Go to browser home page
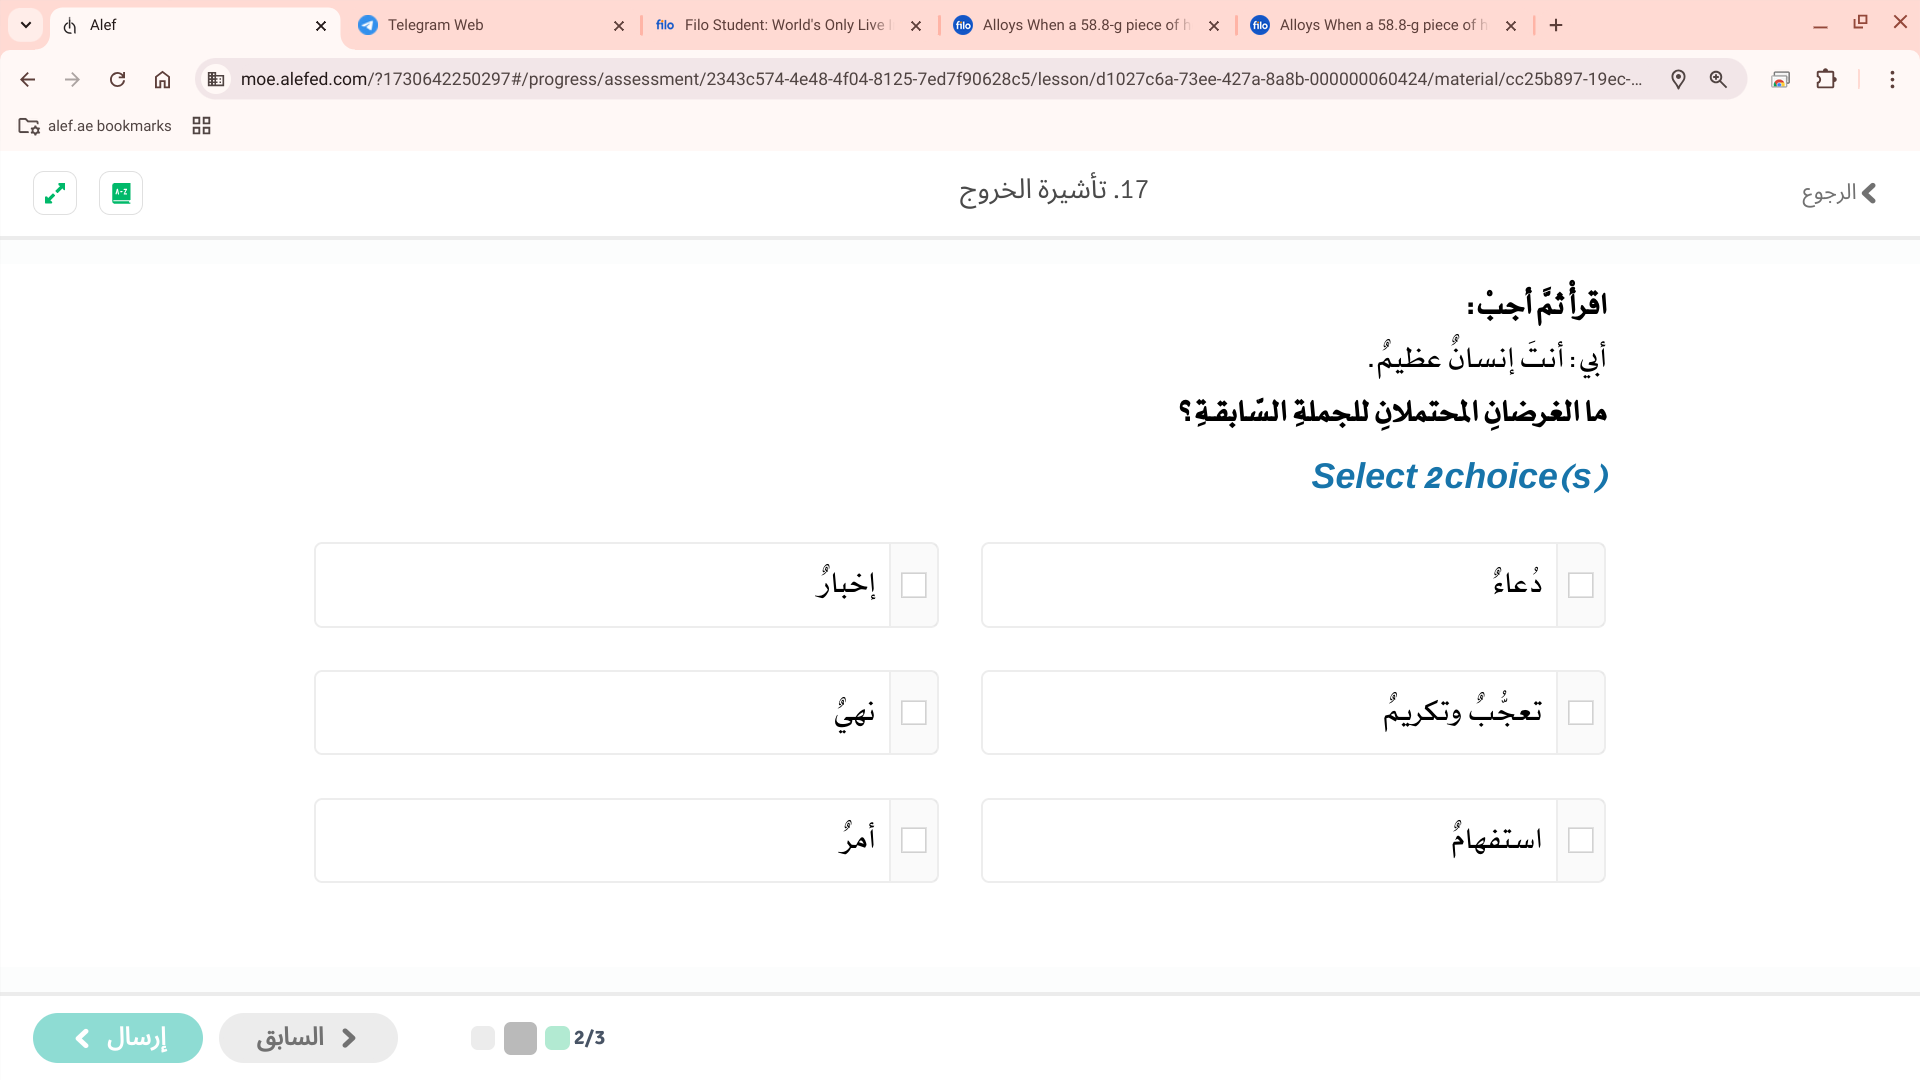Screen dimensions: 1920x1080 pos(162,79)
